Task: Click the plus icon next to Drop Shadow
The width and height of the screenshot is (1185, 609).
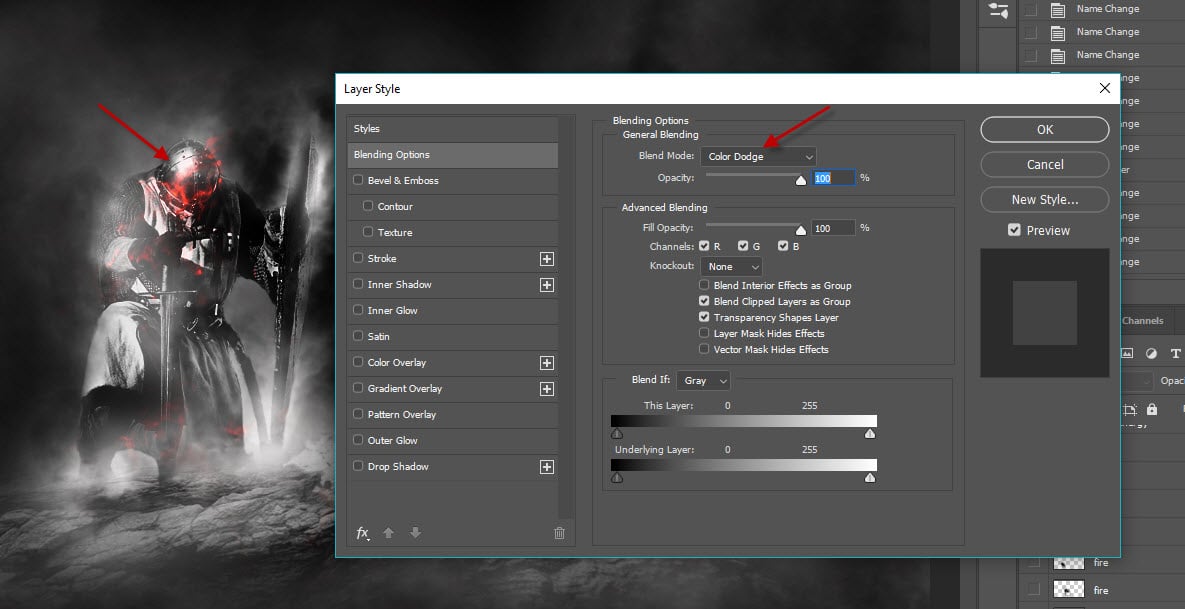Action: coord(547,467)
